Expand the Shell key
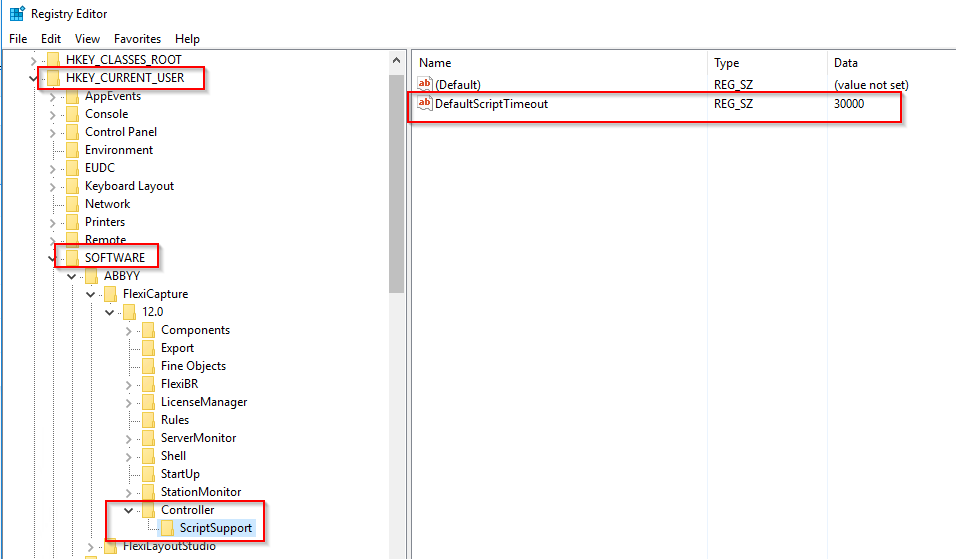This screenshot has width=956, height=559. [x=129, y=457]
